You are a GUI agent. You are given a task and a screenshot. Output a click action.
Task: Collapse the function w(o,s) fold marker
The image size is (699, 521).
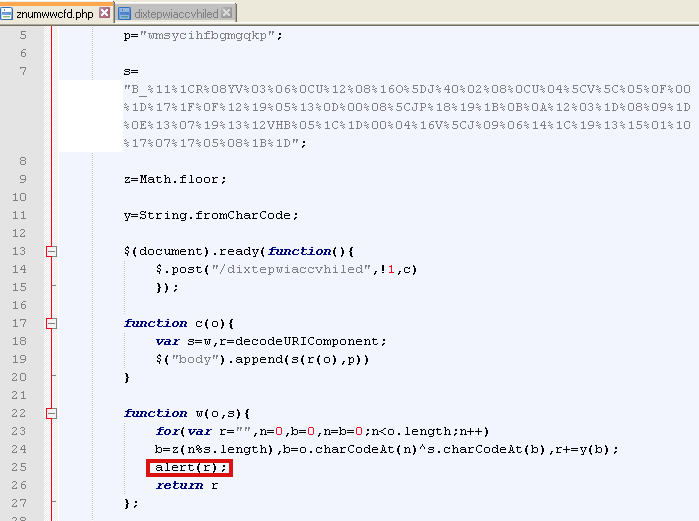51,413
